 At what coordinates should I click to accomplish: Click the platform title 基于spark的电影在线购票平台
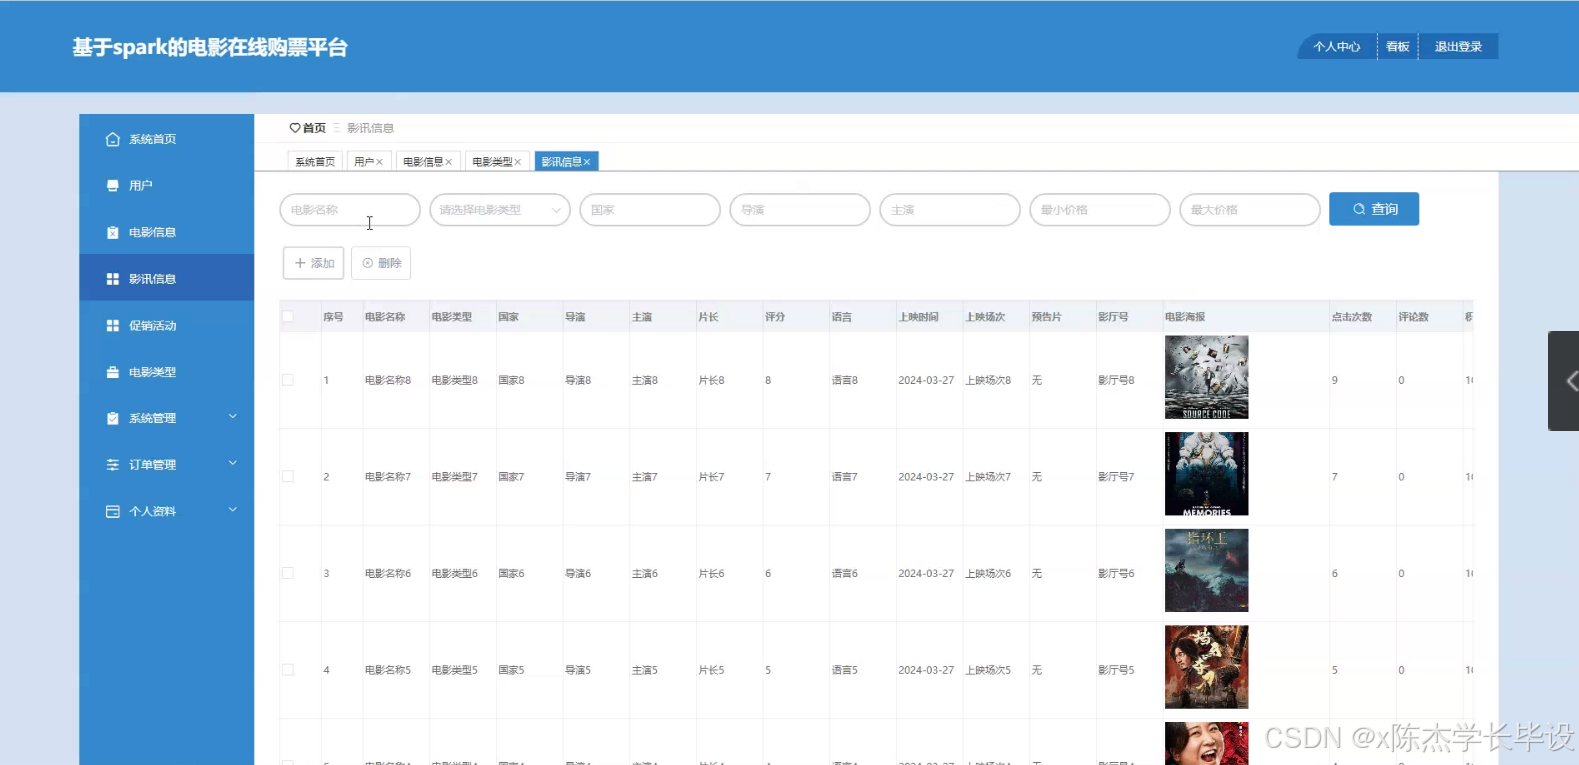(x=210, y=47)
